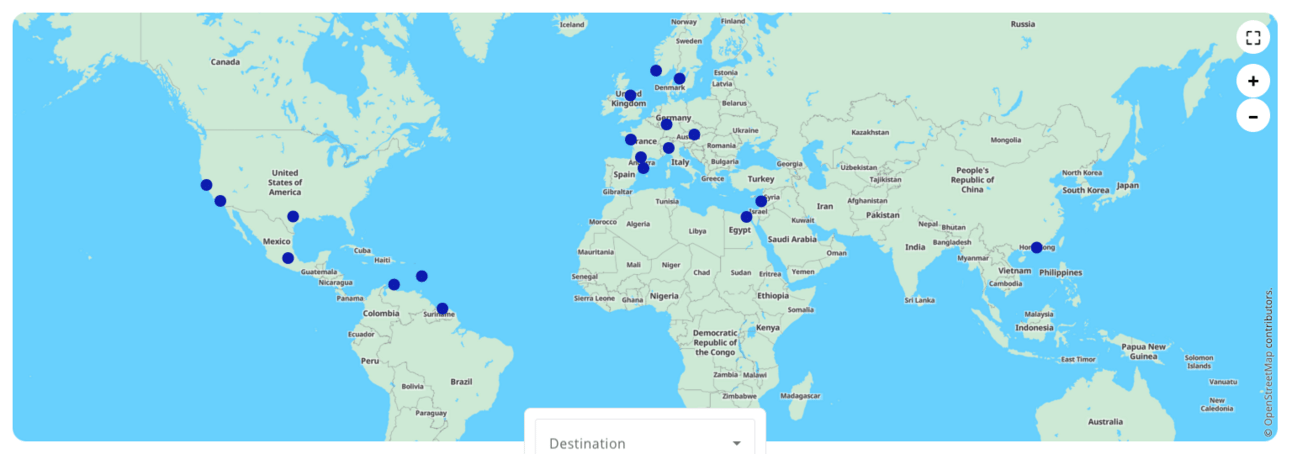Open the Destination dropdown
Image resolution: width=1292 pixels, height=454 pixels.
tap(645, 441)
